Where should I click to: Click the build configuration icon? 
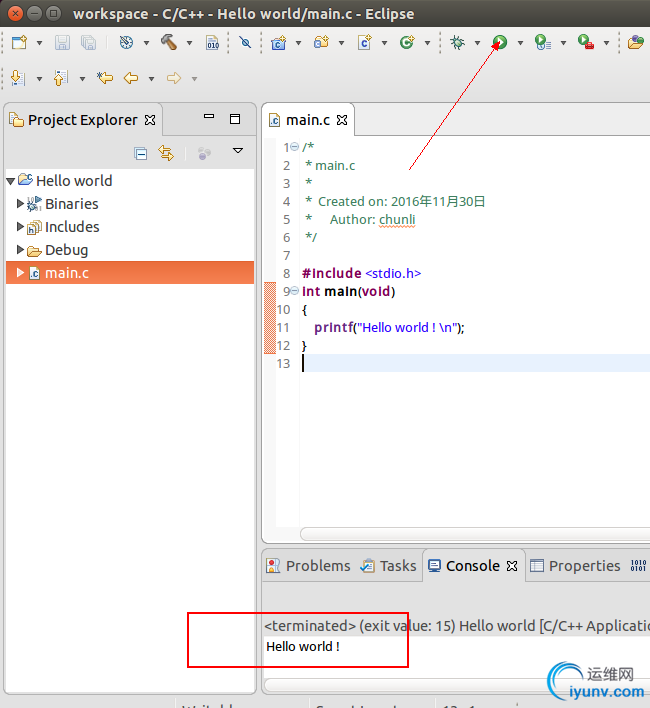[126, 42]
